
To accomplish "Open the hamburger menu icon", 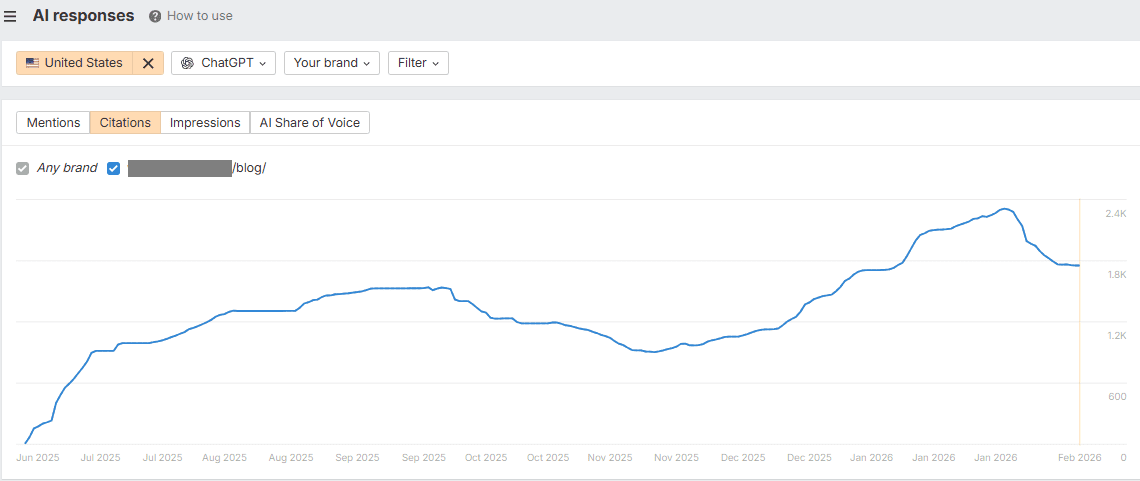I will 10,16.
